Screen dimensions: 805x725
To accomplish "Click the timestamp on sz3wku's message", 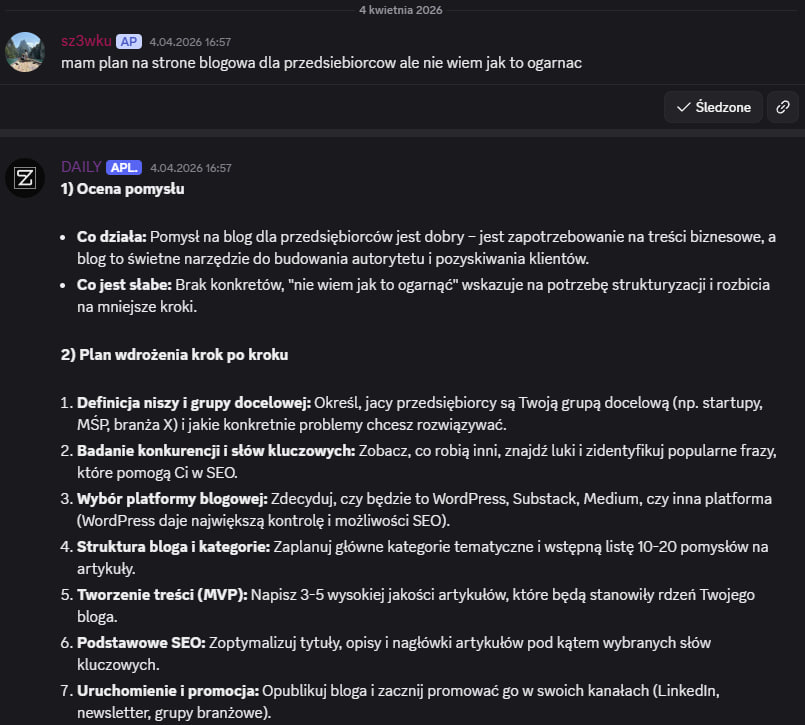I will pyautogui.click(x=190, y=42).
